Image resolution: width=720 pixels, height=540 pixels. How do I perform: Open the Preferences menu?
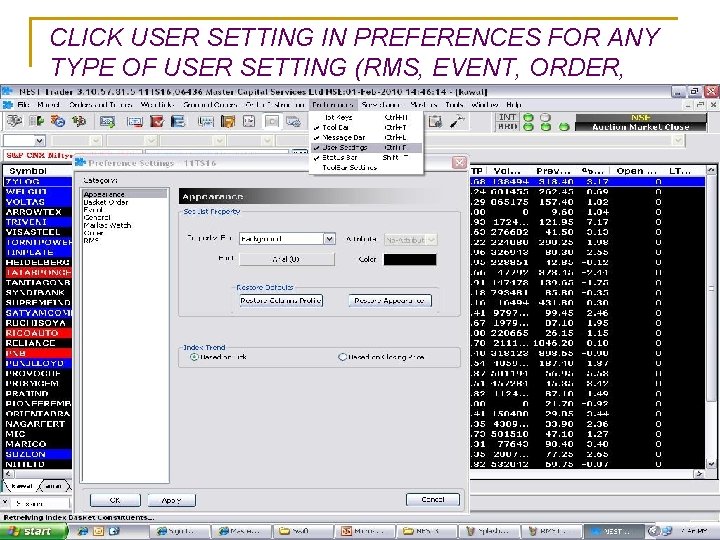(x=333, y=105)
